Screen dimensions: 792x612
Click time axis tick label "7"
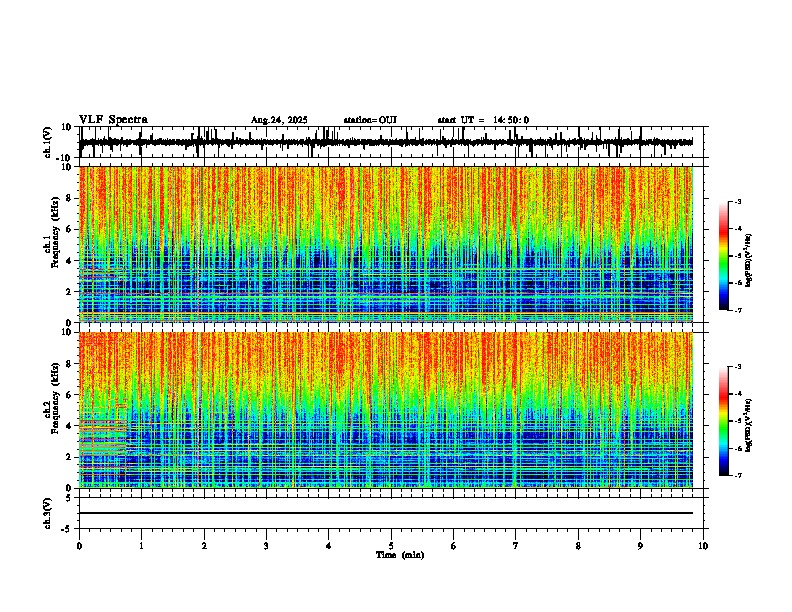[516, 546]
